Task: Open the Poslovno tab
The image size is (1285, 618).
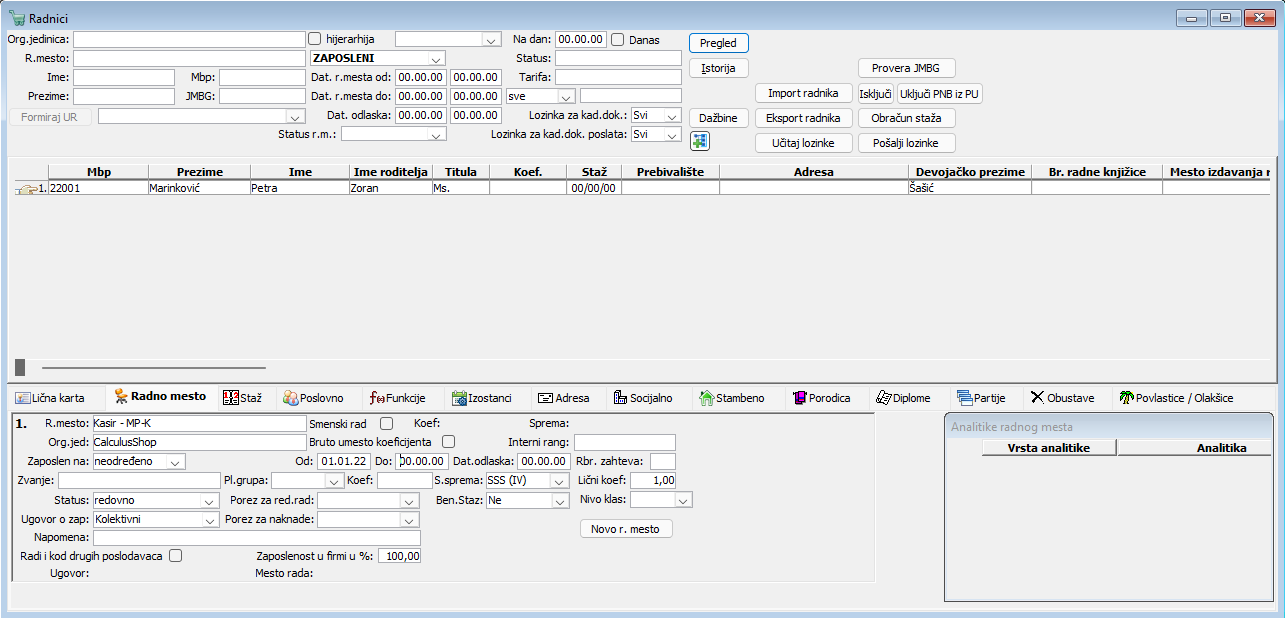Action: [313, 398]
